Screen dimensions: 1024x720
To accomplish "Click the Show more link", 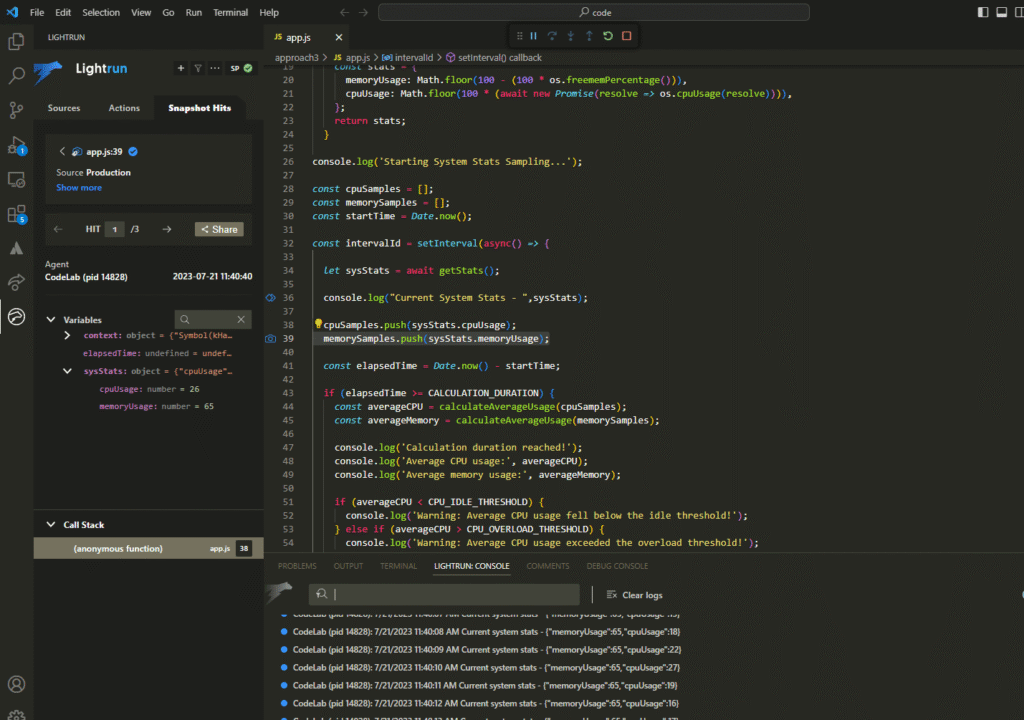I will point(79,187).
